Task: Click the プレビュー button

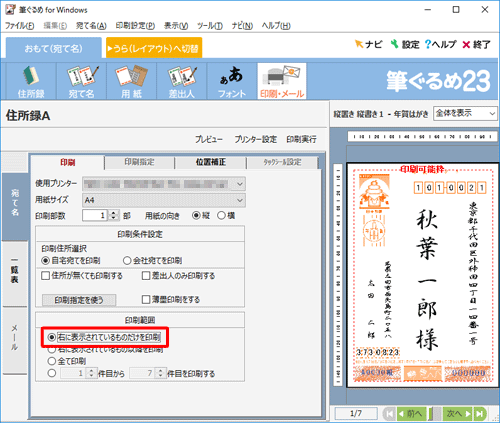Action: coord(209,139)
